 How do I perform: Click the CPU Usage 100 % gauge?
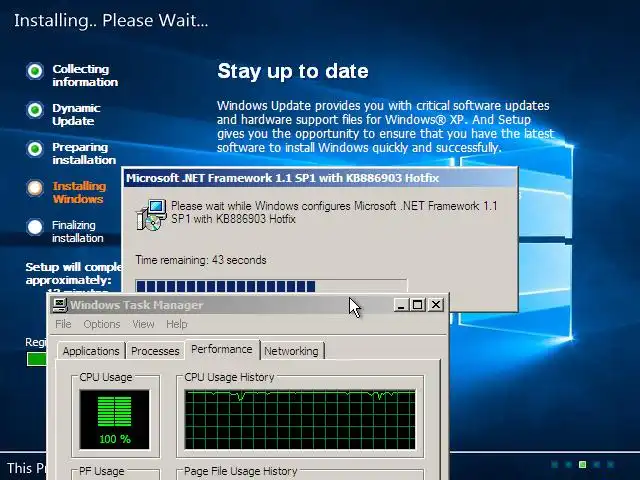tap(115, 420)
